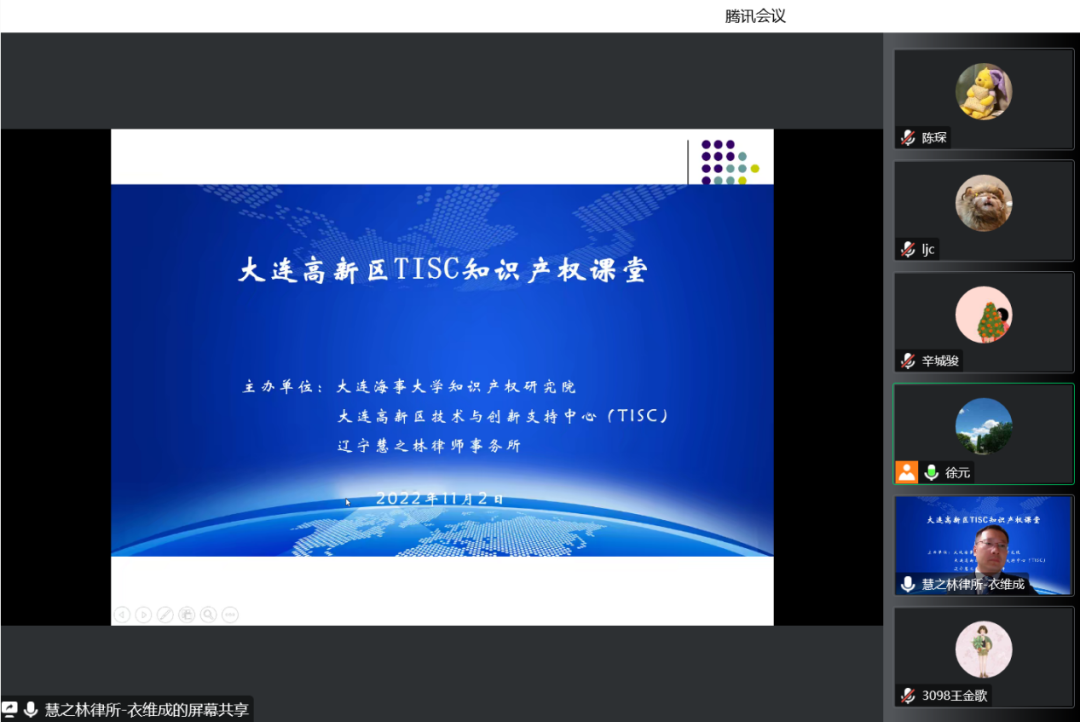The width and height of the screenshot is (1080, 722).
Task: Click name label 慧之林律所-衣维成 on video tile
Action: (x=973, y=584)
